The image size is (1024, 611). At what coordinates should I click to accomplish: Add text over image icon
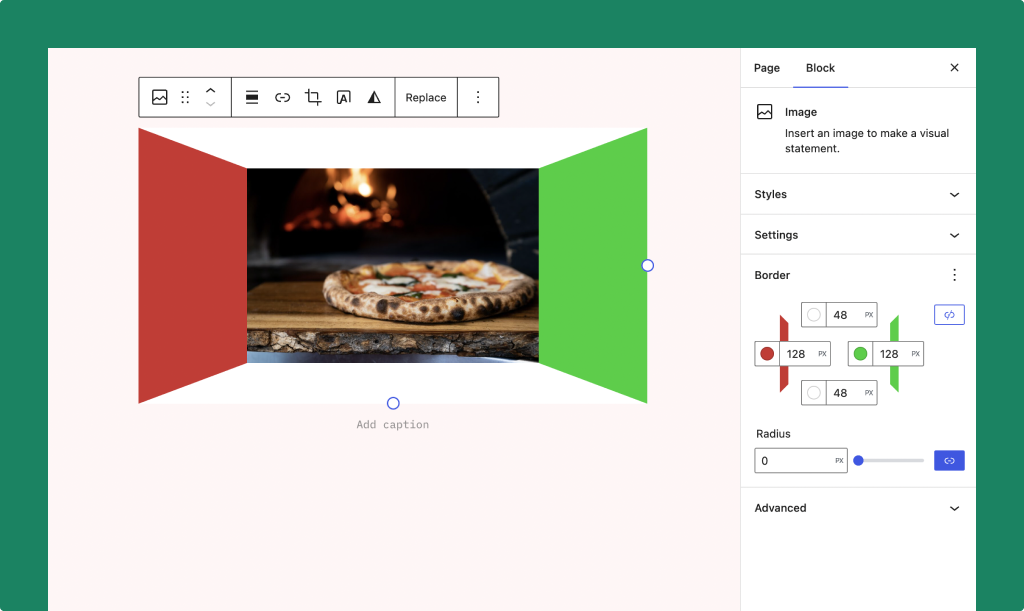343,97
